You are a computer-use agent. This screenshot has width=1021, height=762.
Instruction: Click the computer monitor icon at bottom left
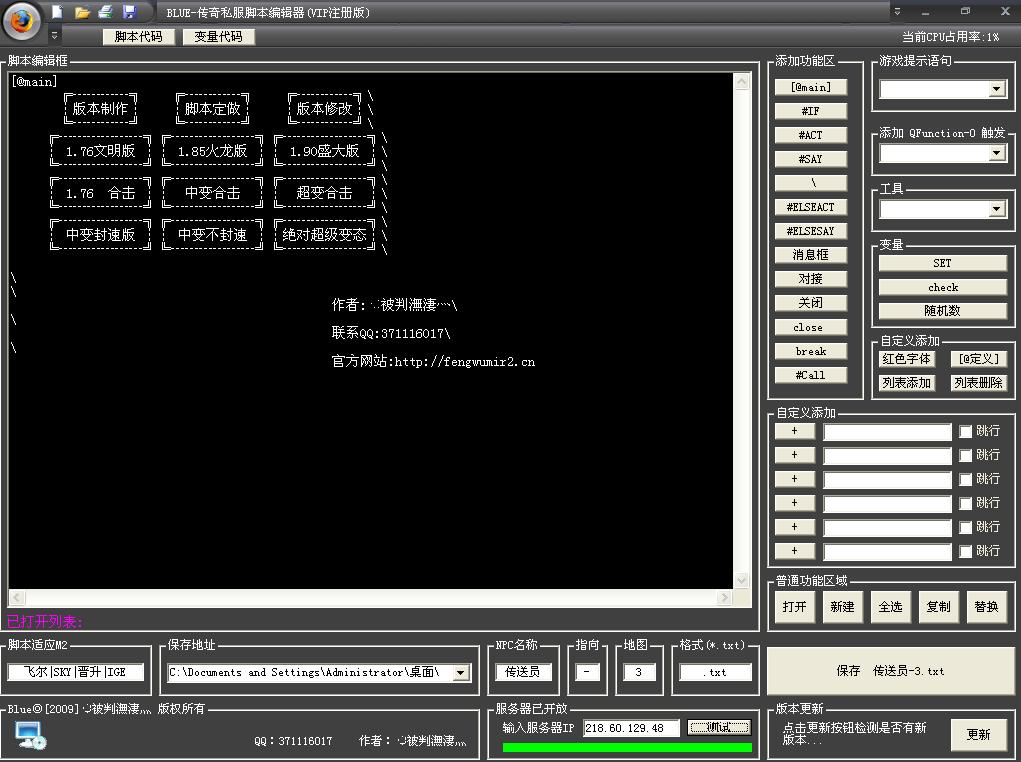coord(29,736)
